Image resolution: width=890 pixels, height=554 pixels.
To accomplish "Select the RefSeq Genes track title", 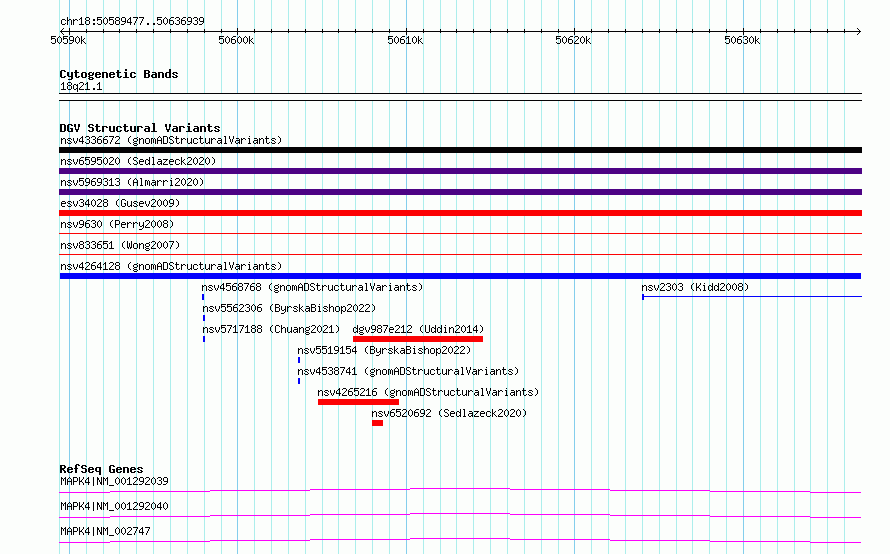I will pos(101,469).
